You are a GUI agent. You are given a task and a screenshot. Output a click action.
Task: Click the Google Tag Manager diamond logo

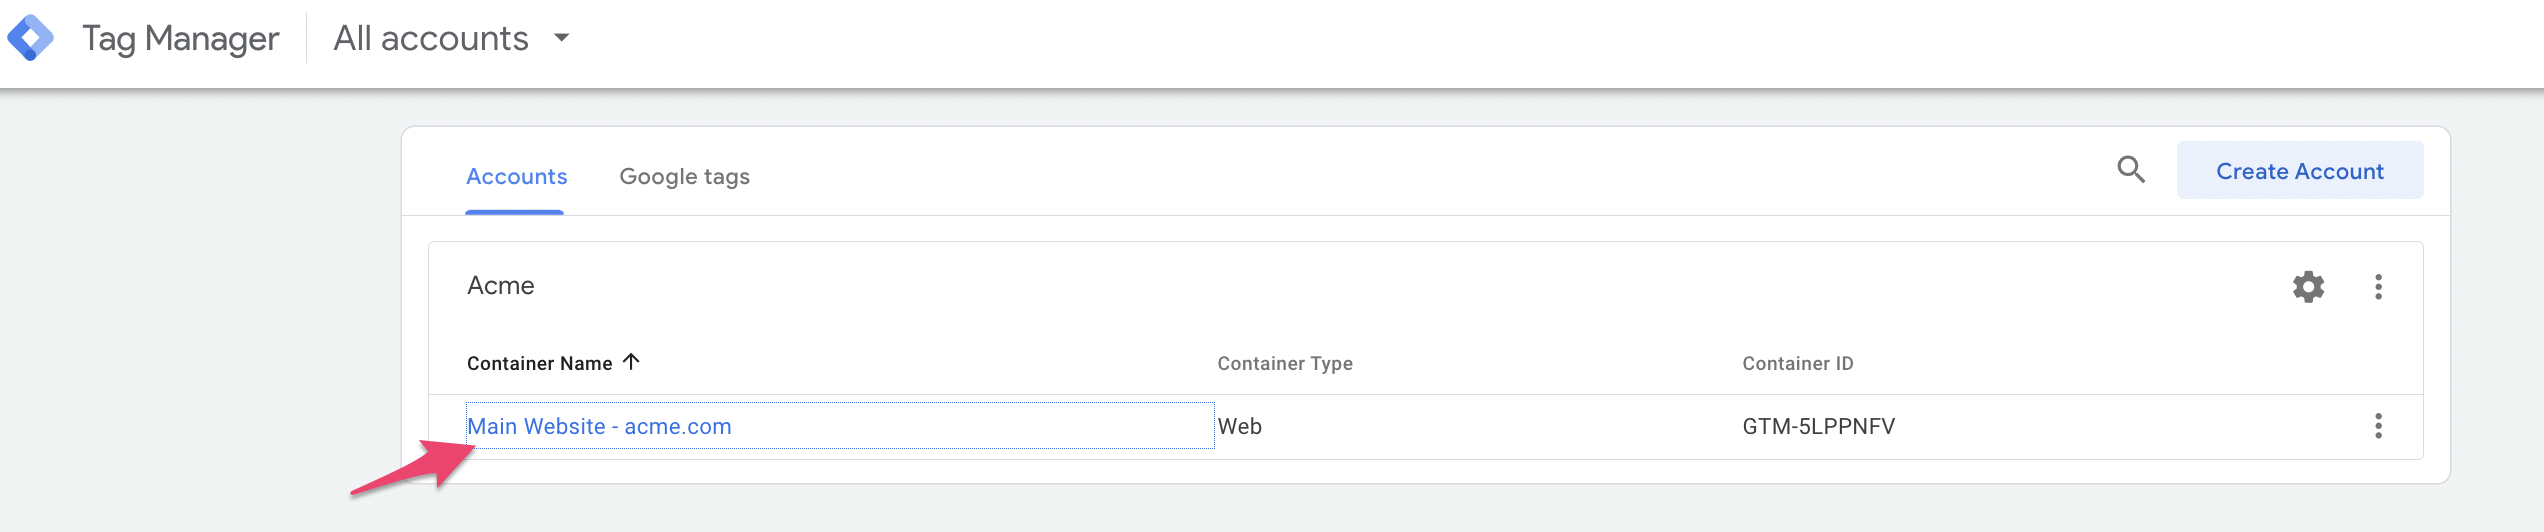pos(30,38)
